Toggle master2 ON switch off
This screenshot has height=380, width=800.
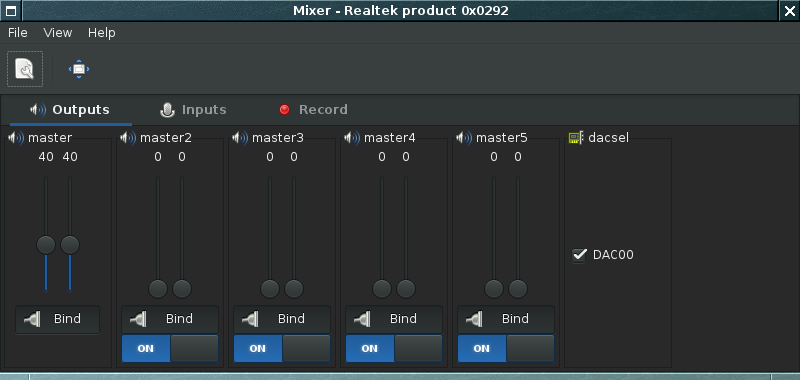pyautogui.click(x=170, y=348)
